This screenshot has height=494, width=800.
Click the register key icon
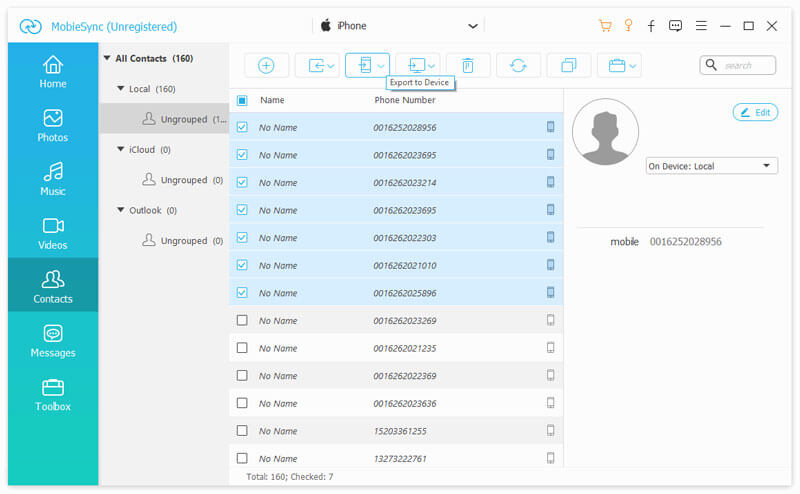tap(628, 26)
